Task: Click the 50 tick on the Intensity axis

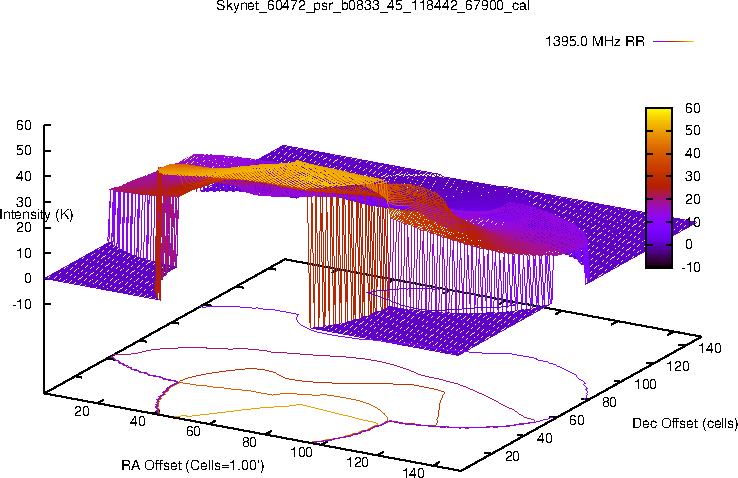Action: click(24, 151)
